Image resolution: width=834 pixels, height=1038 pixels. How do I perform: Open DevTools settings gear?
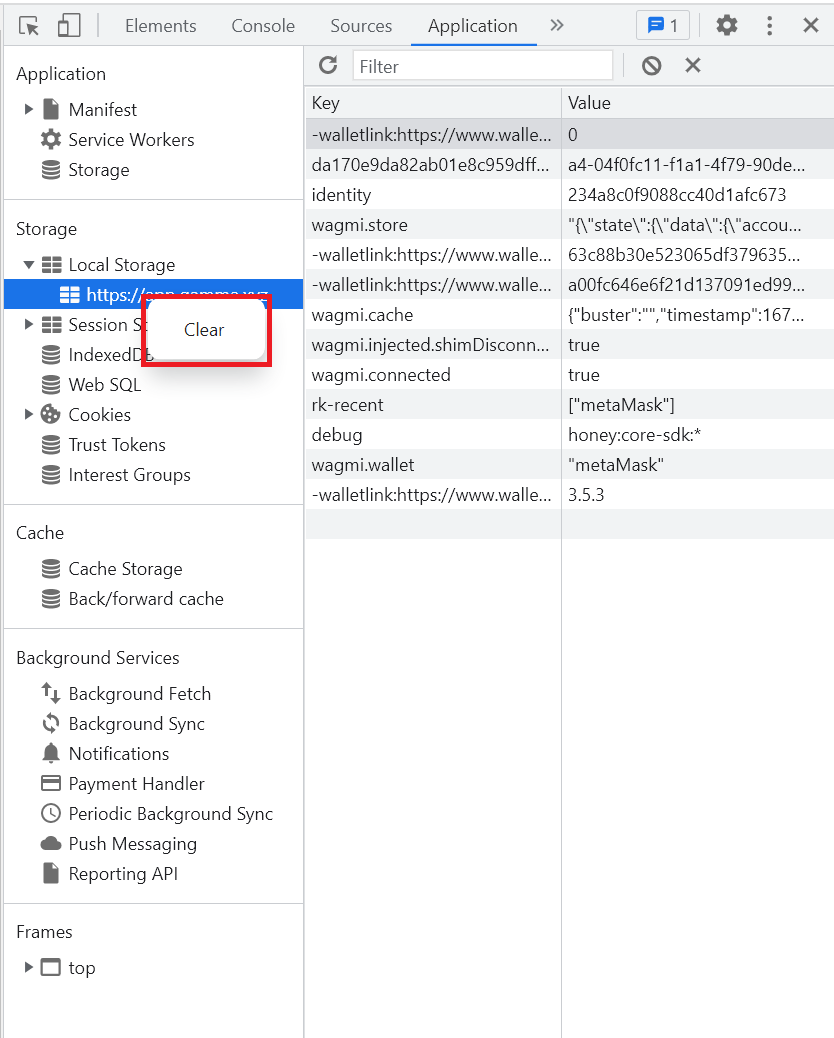tap(727, 26)
